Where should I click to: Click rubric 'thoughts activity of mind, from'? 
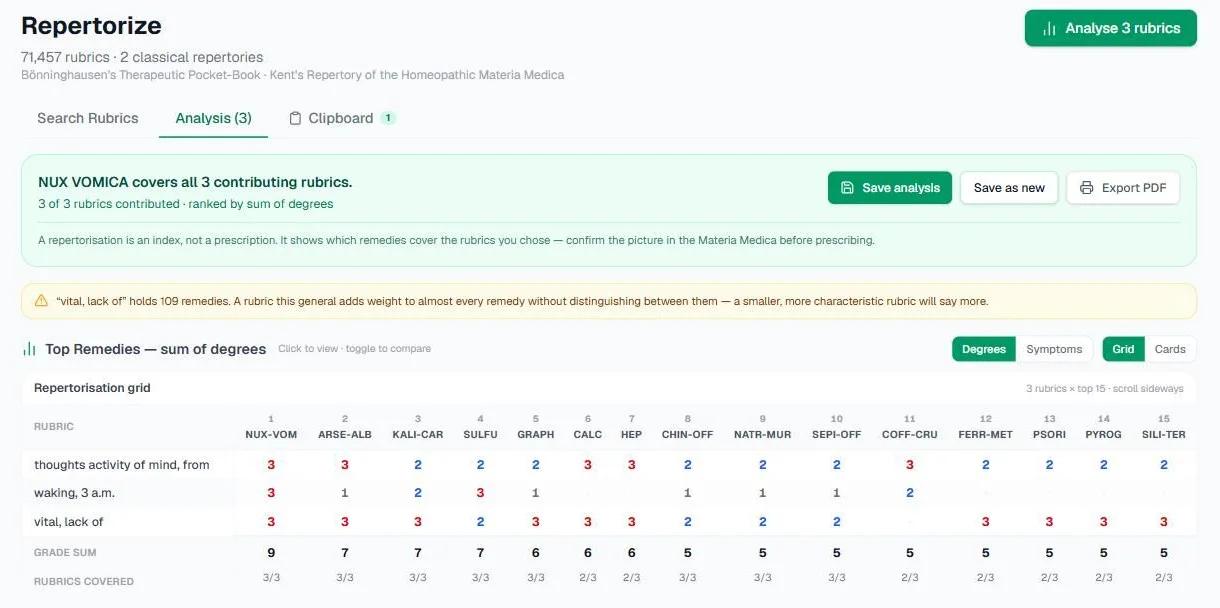click(122, 465)
